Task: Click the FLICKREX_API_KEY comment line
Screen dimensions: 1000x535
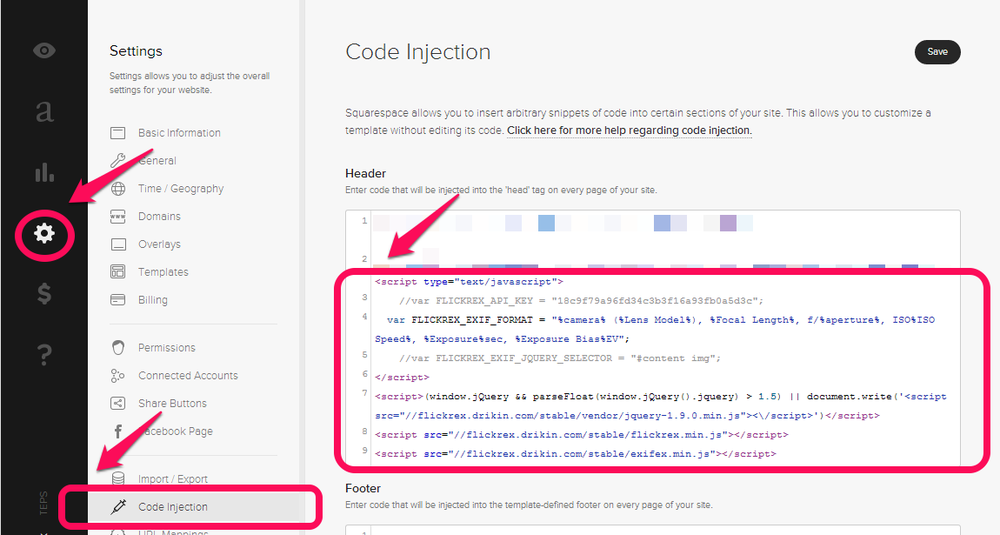Action: (x=581, y=300)
